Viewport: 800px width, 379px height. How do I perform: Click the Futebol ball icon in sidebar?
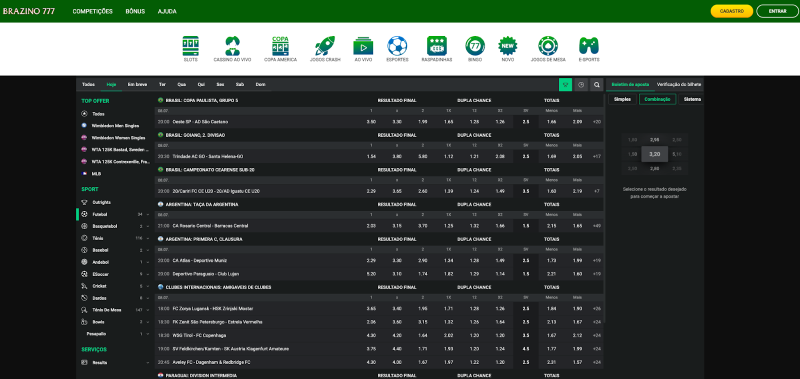coord(84,214)
